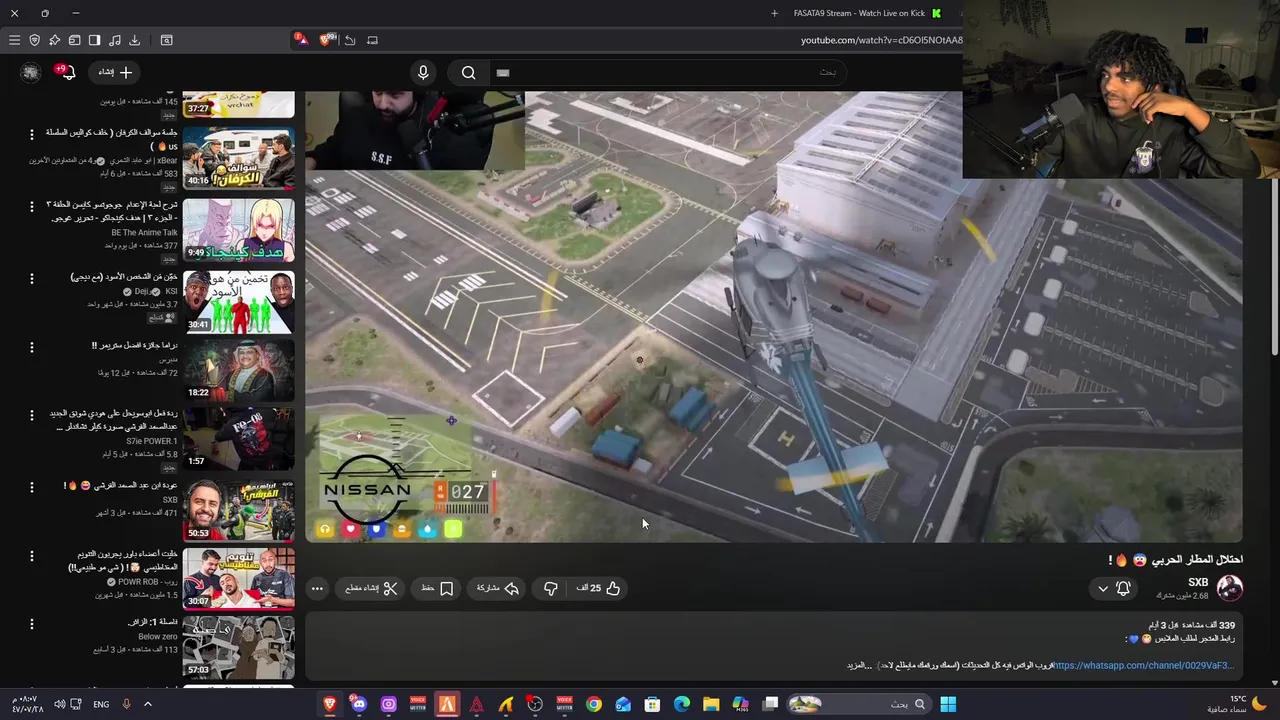Viewport: 1280px width, 720px height.
Task: Open options menu for Below zero video
Action: [31, 624]
